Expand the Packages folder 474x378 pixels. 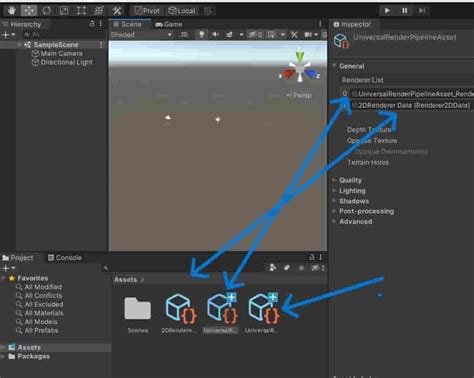pos(3,356)
